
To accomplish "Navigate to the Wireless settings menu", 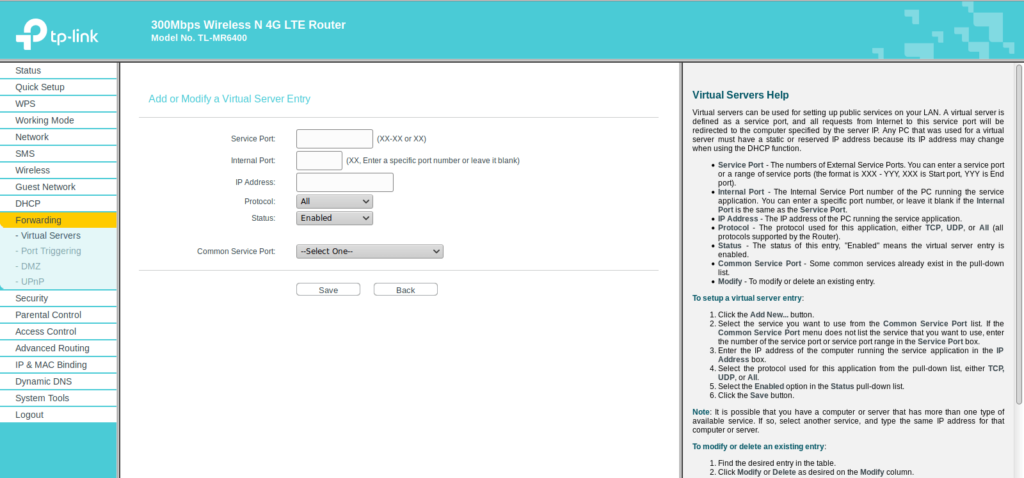I will (x=32, y=170).
